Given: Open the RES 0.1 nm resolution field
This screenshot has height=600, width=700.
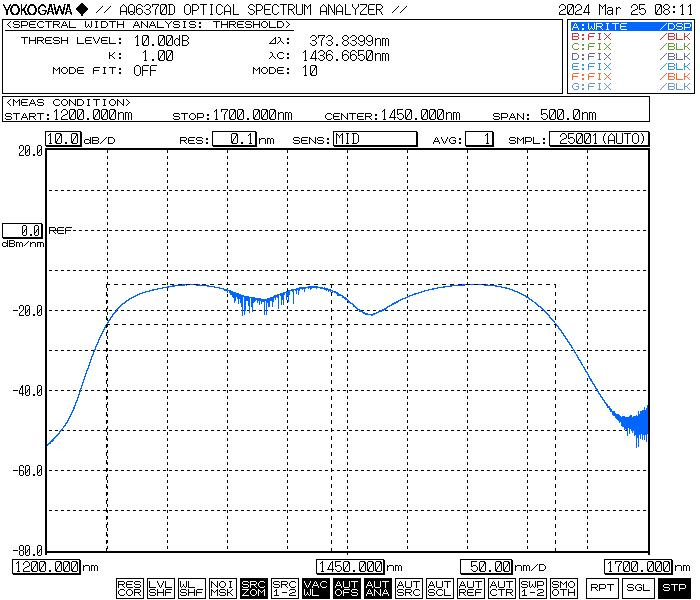Looking at the screenshot, I should pos(236,139).
